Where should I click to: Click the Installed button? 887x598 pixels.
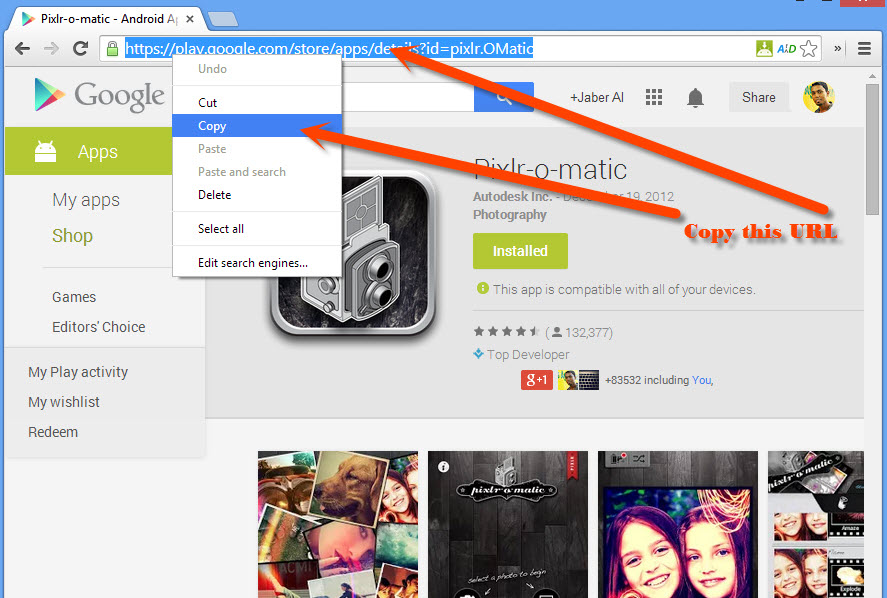tap(520, 251)
